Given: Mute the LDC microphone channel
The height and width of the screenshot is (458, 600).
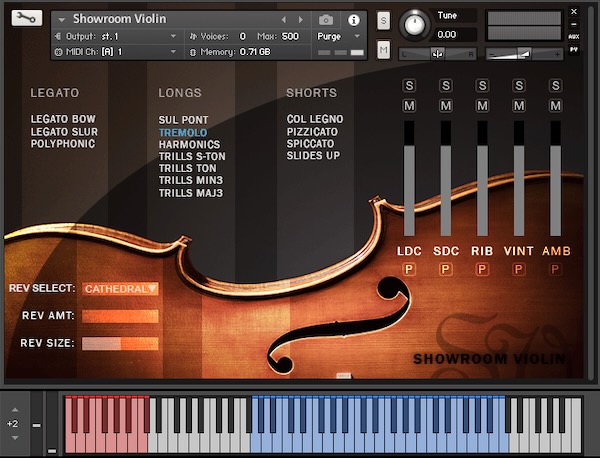Looking at the screenshot, I should pos(409,106).
